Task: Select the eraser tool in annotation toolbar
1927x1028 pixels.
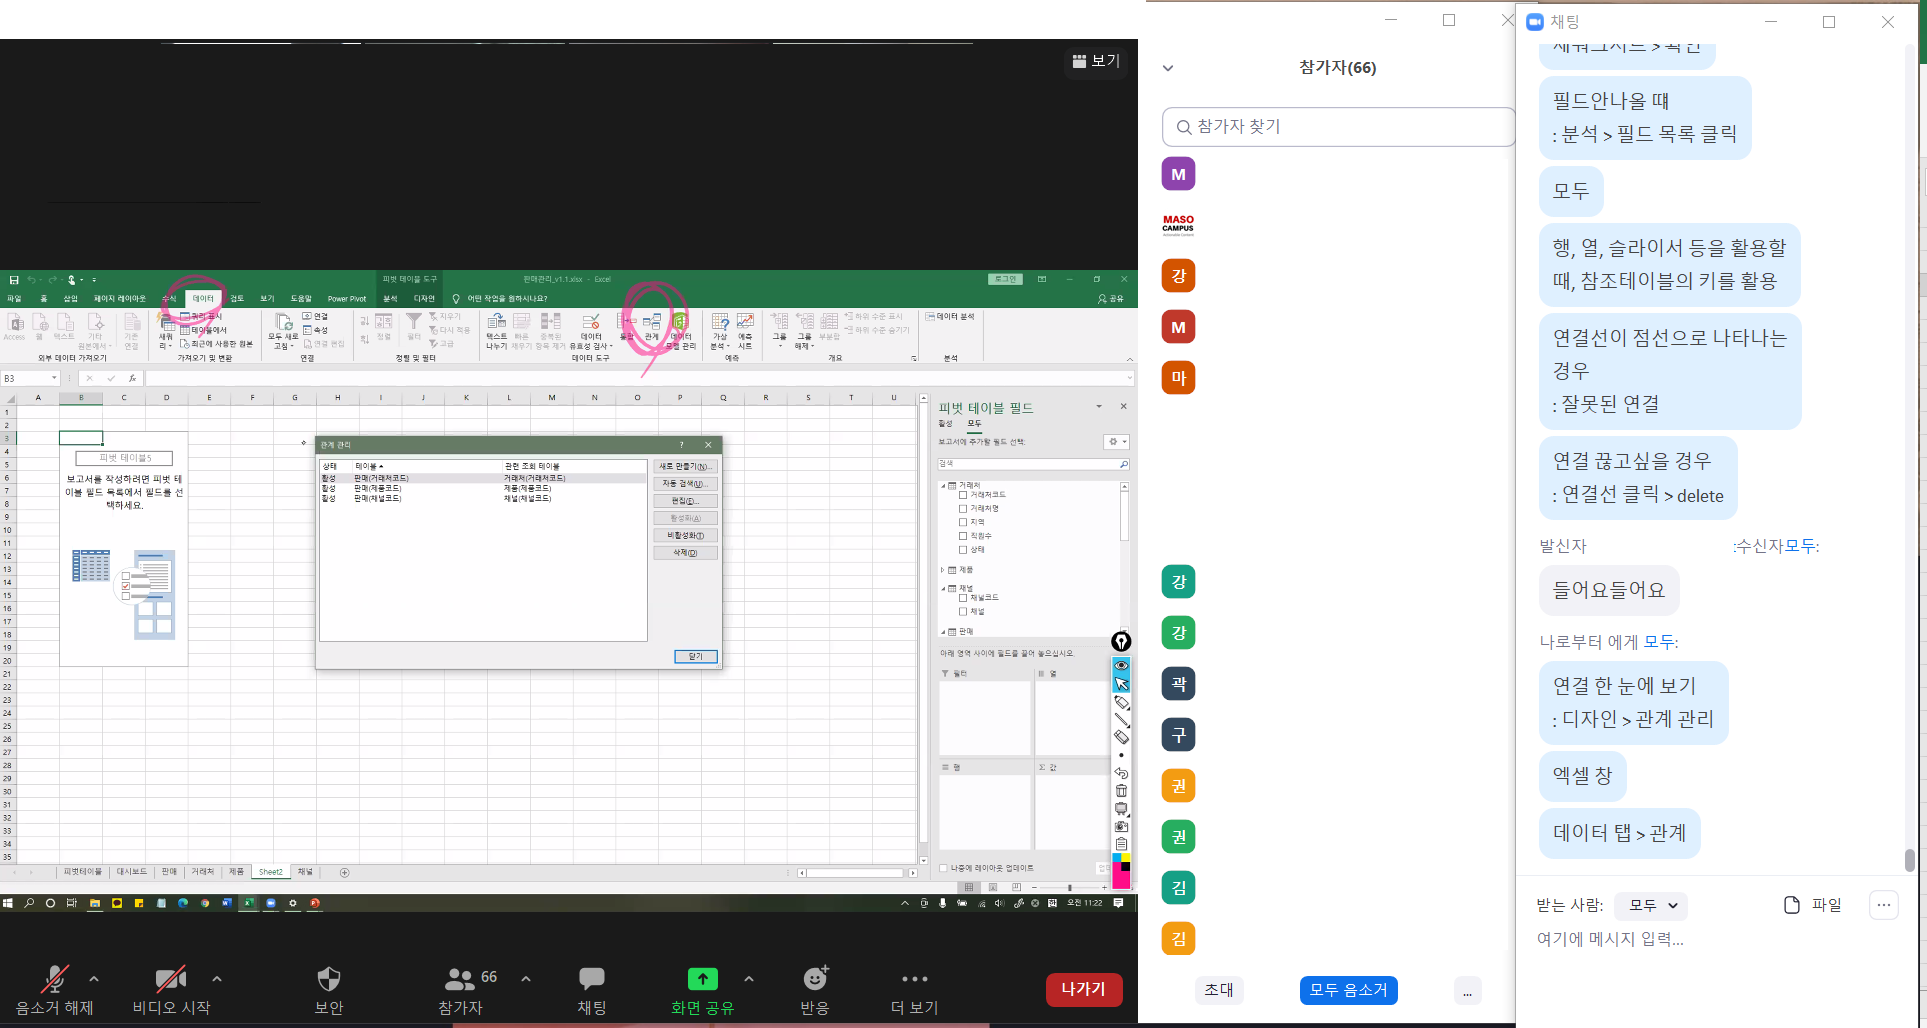Action: point(1121,737)
